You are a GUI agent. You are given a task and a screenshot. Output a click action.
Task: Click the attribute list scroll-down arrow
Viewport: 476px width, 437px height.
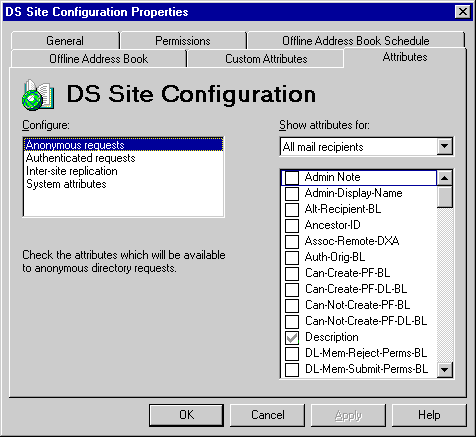[x=444, y=369]
